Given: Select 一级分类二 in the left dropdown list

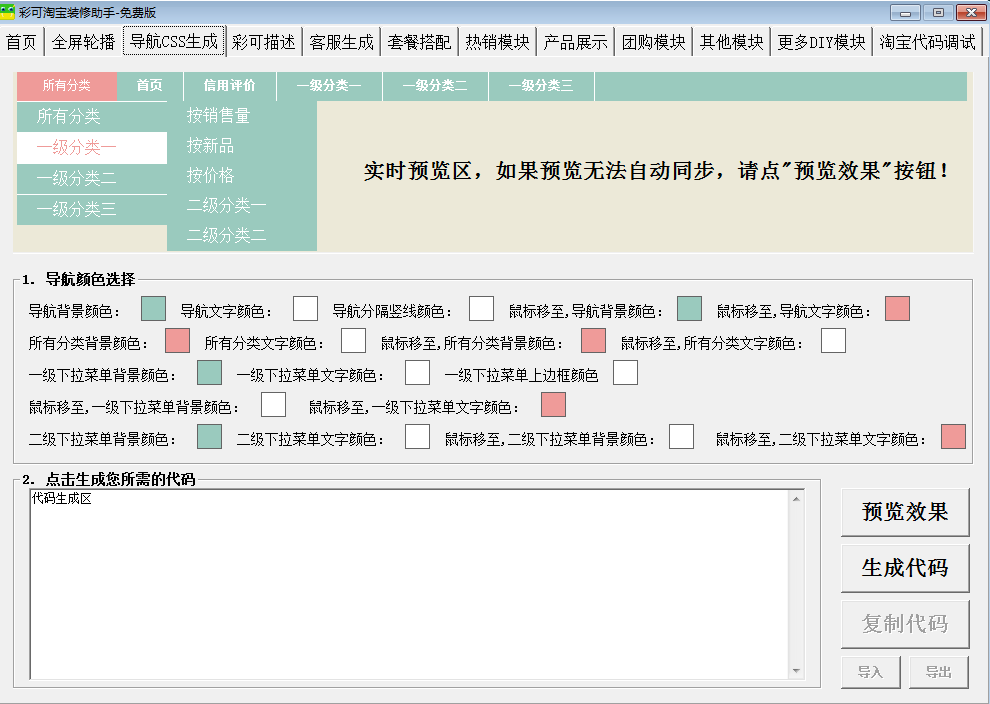Looking at the screenshot, I should (77, 179).
